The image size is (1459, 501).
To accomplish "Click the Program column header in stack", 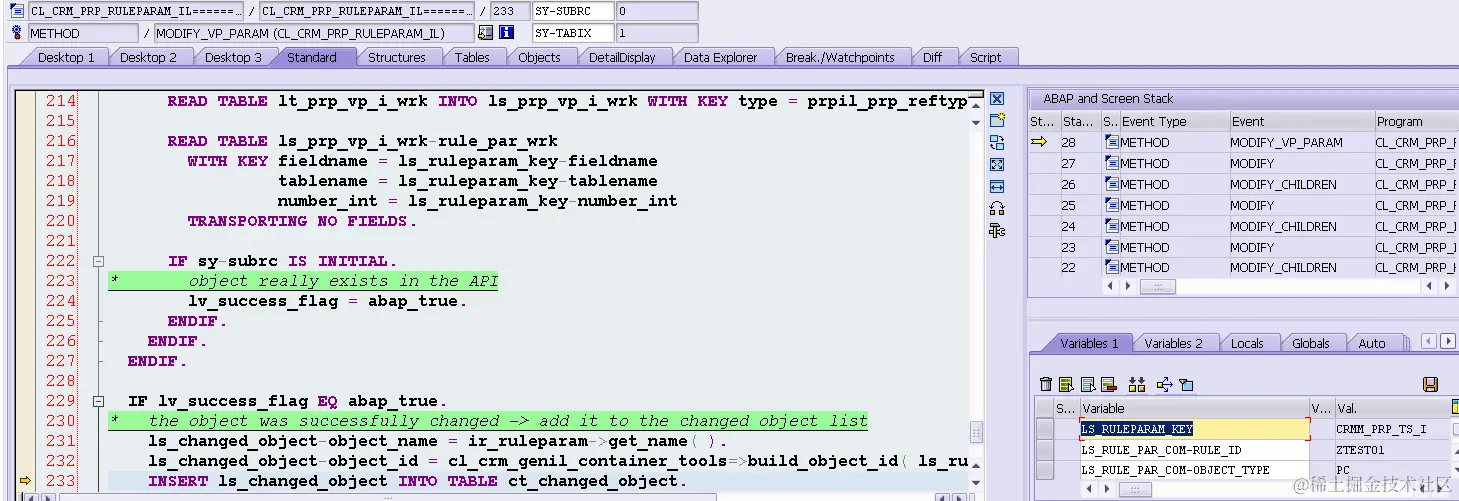I will pyautogui.click(x=1415, y=121).
